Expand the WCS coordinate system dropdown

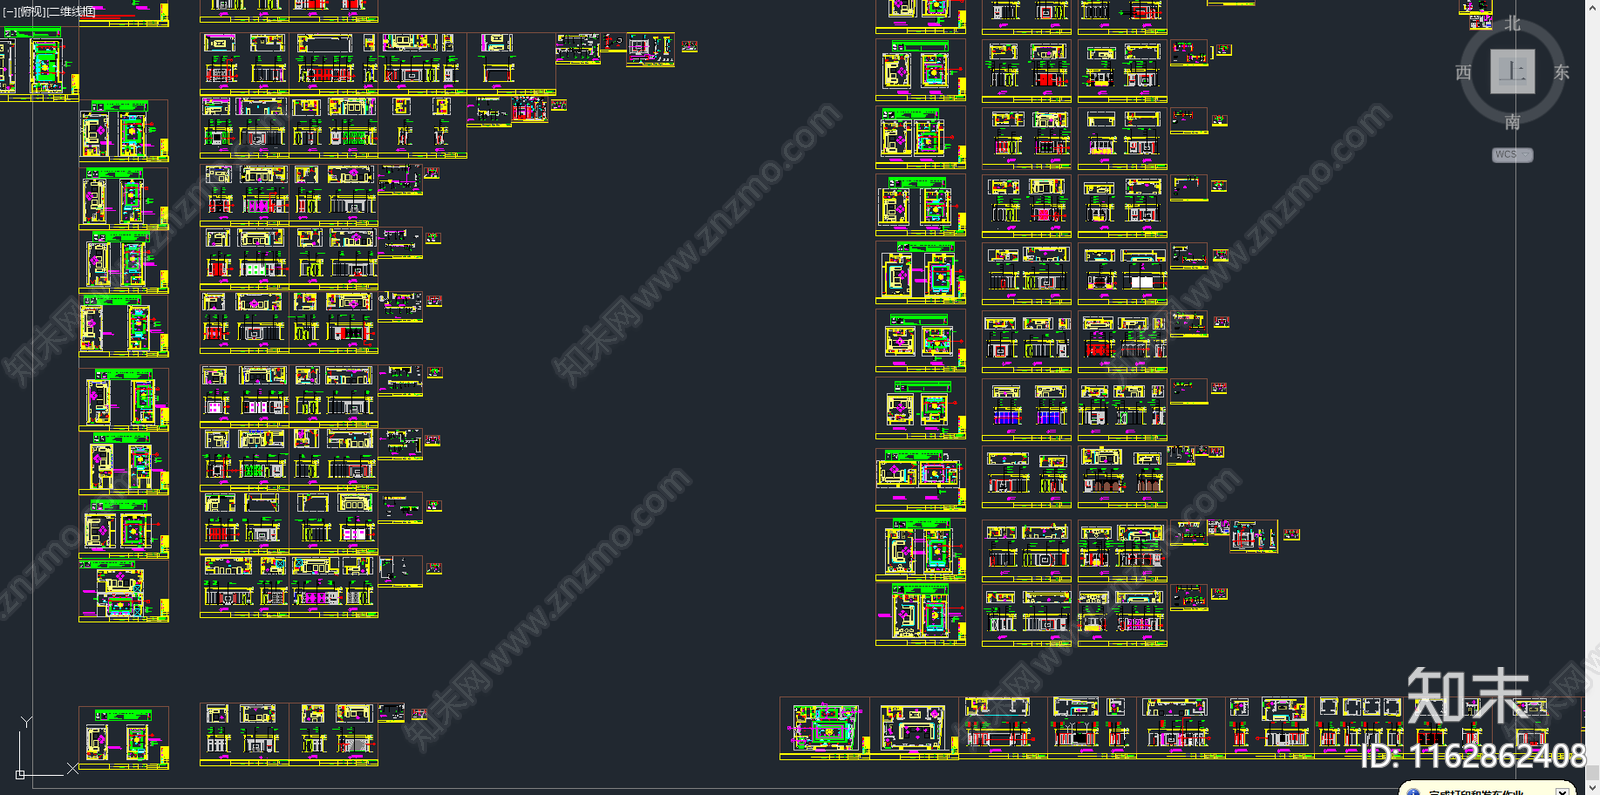pyautogui.click(x=1512, y=155)
